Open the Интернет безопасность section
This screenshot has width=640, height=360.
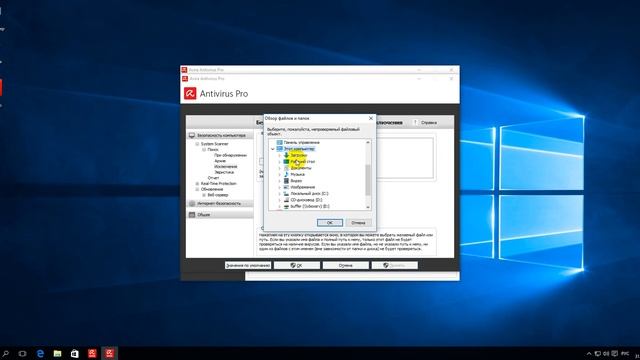pos(220,203)
